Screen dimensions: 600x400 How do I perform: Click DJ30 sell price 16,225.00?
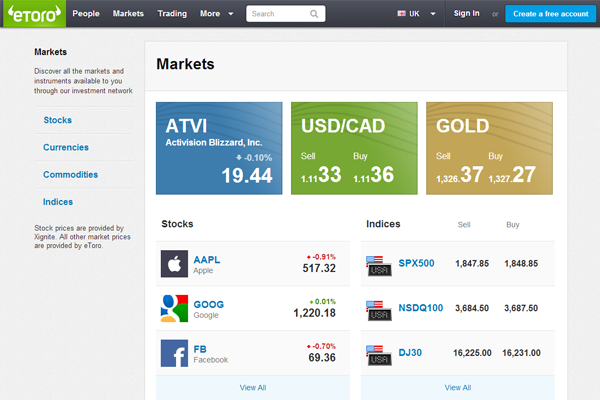pos(472,353)
